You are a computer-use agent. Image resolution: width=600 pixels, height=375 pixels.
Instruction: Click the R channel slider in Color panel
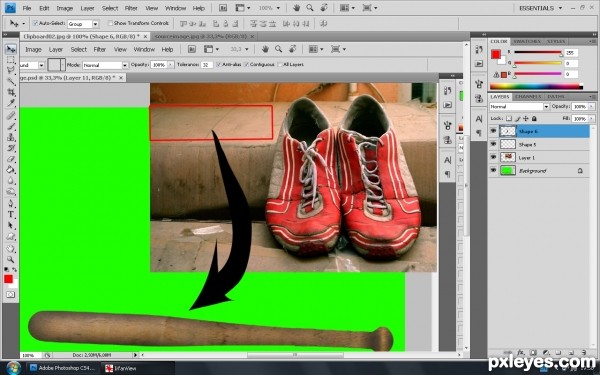(x=538, y=52)
